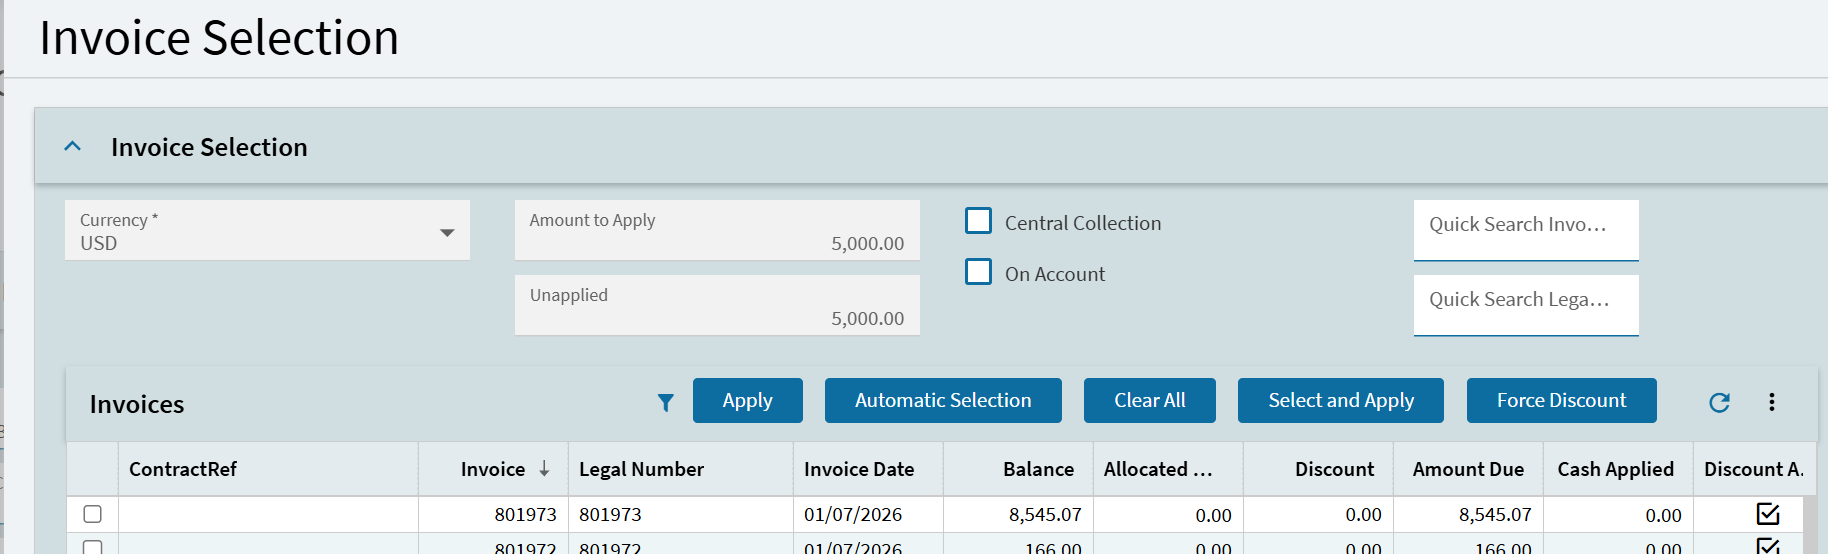Screen dimensions: 1828x554
Task: Click the Automatic Selection button
Action: point(942,400)
